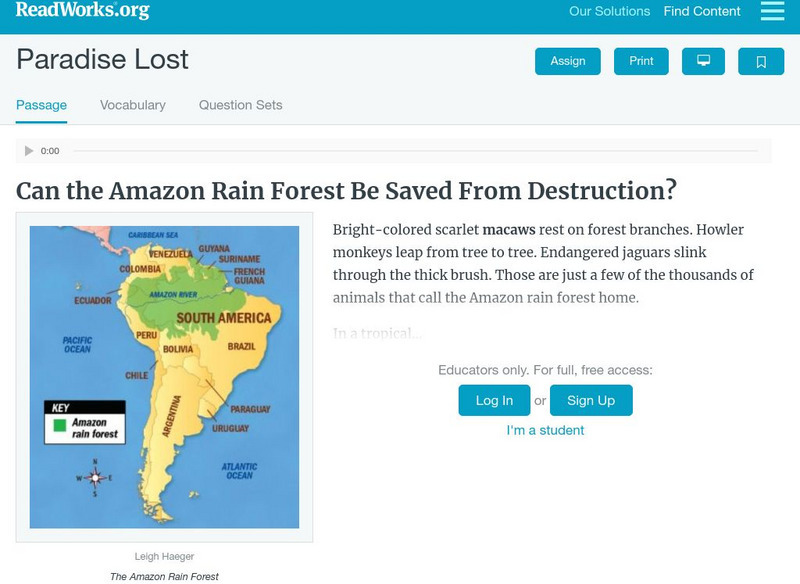Click the ReadWorks.org logo

pyautogui.click(x=83, y=11)
